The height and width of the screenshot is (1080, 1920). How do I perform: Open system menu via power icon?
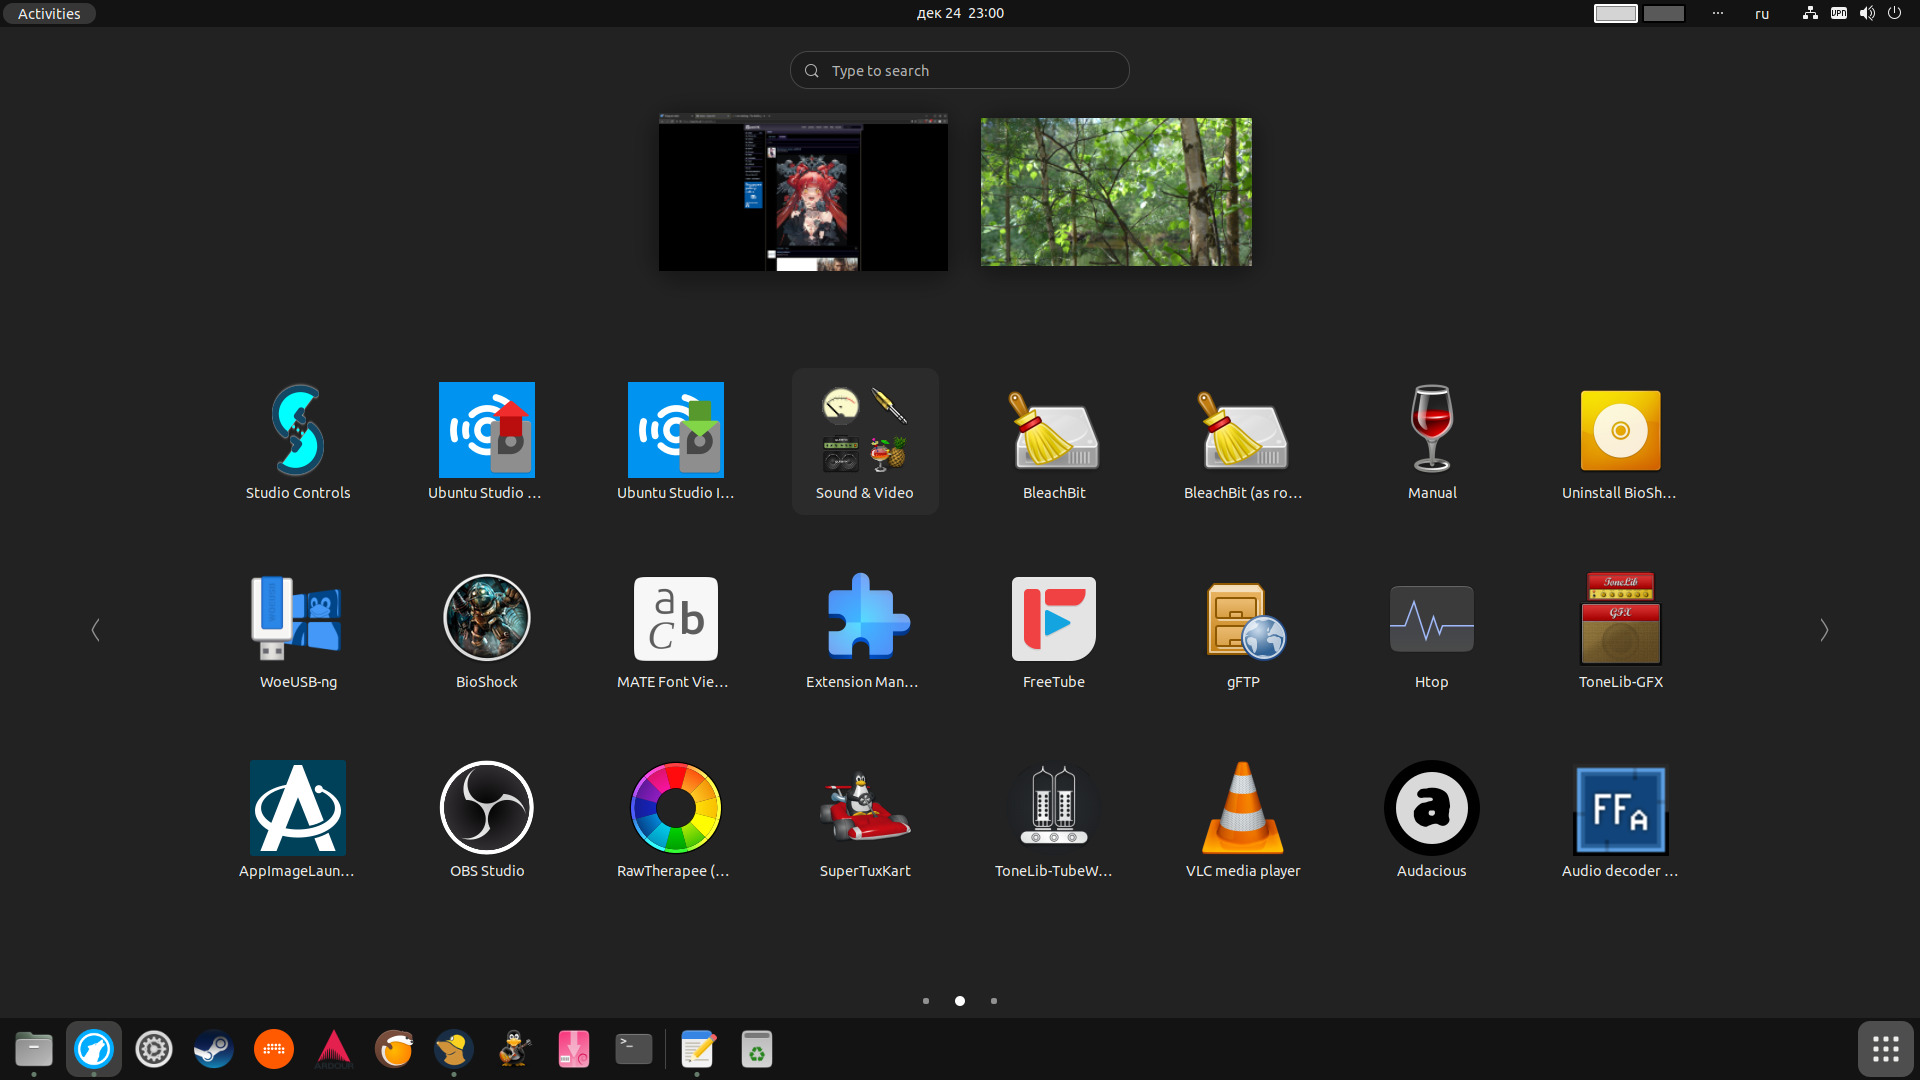pyautogui.click(x=1894, y=13)
